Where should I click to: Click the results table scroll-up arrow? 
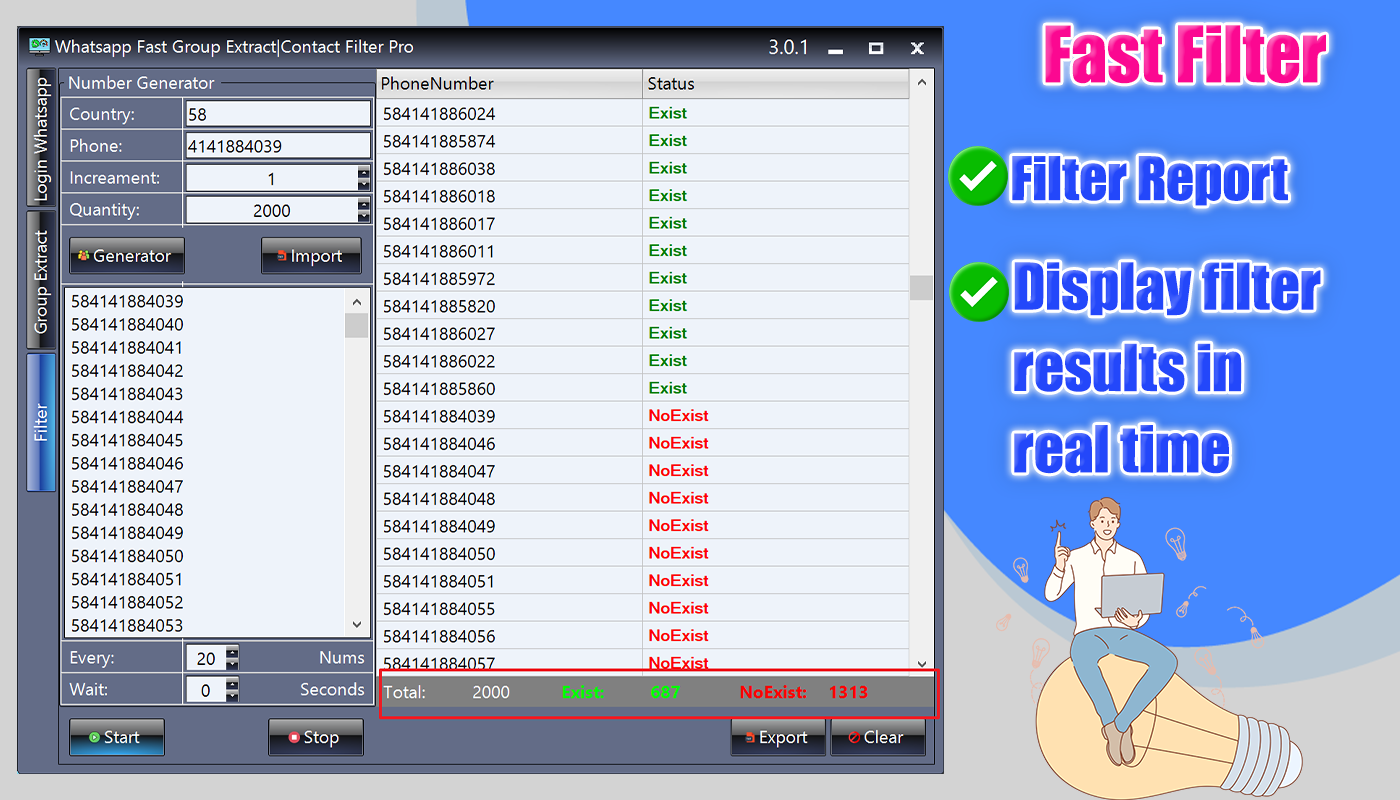921,83
